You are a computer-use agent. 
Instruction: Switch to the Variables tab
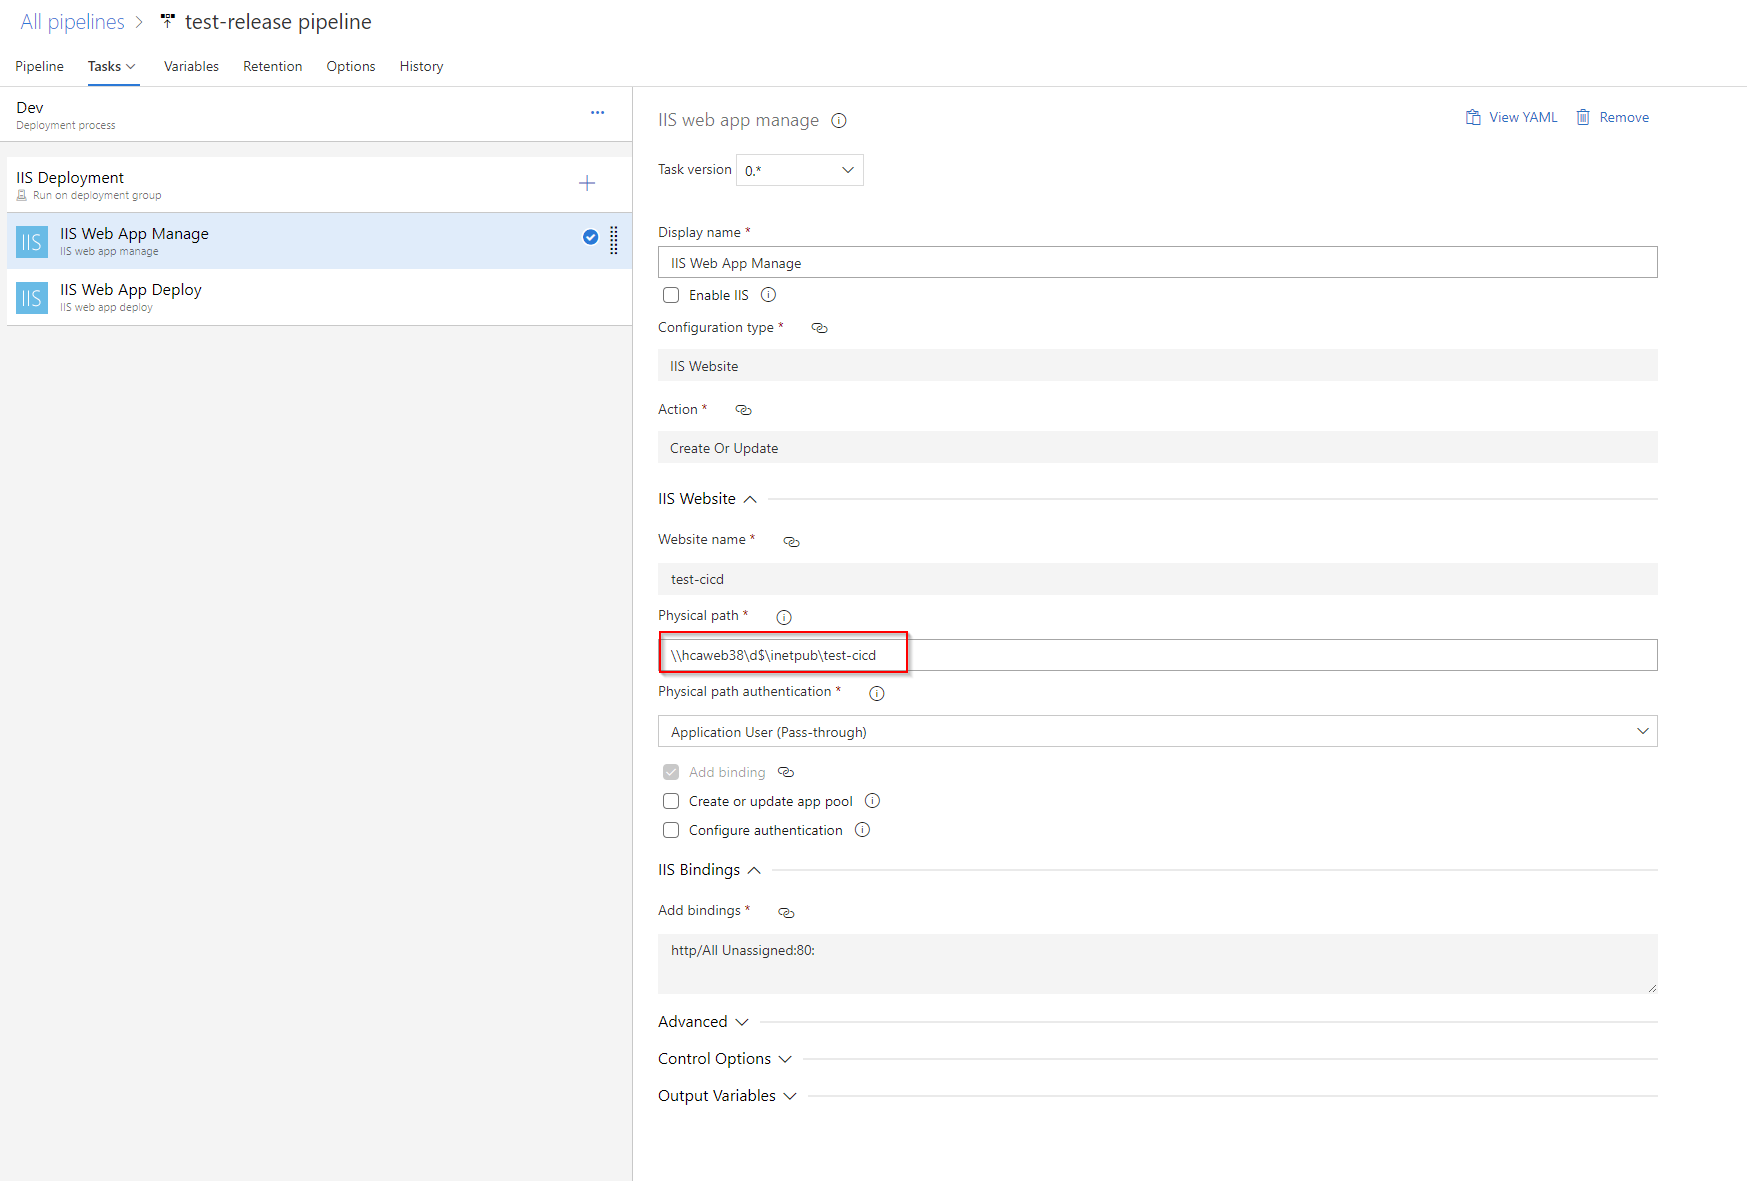point(191,66)
